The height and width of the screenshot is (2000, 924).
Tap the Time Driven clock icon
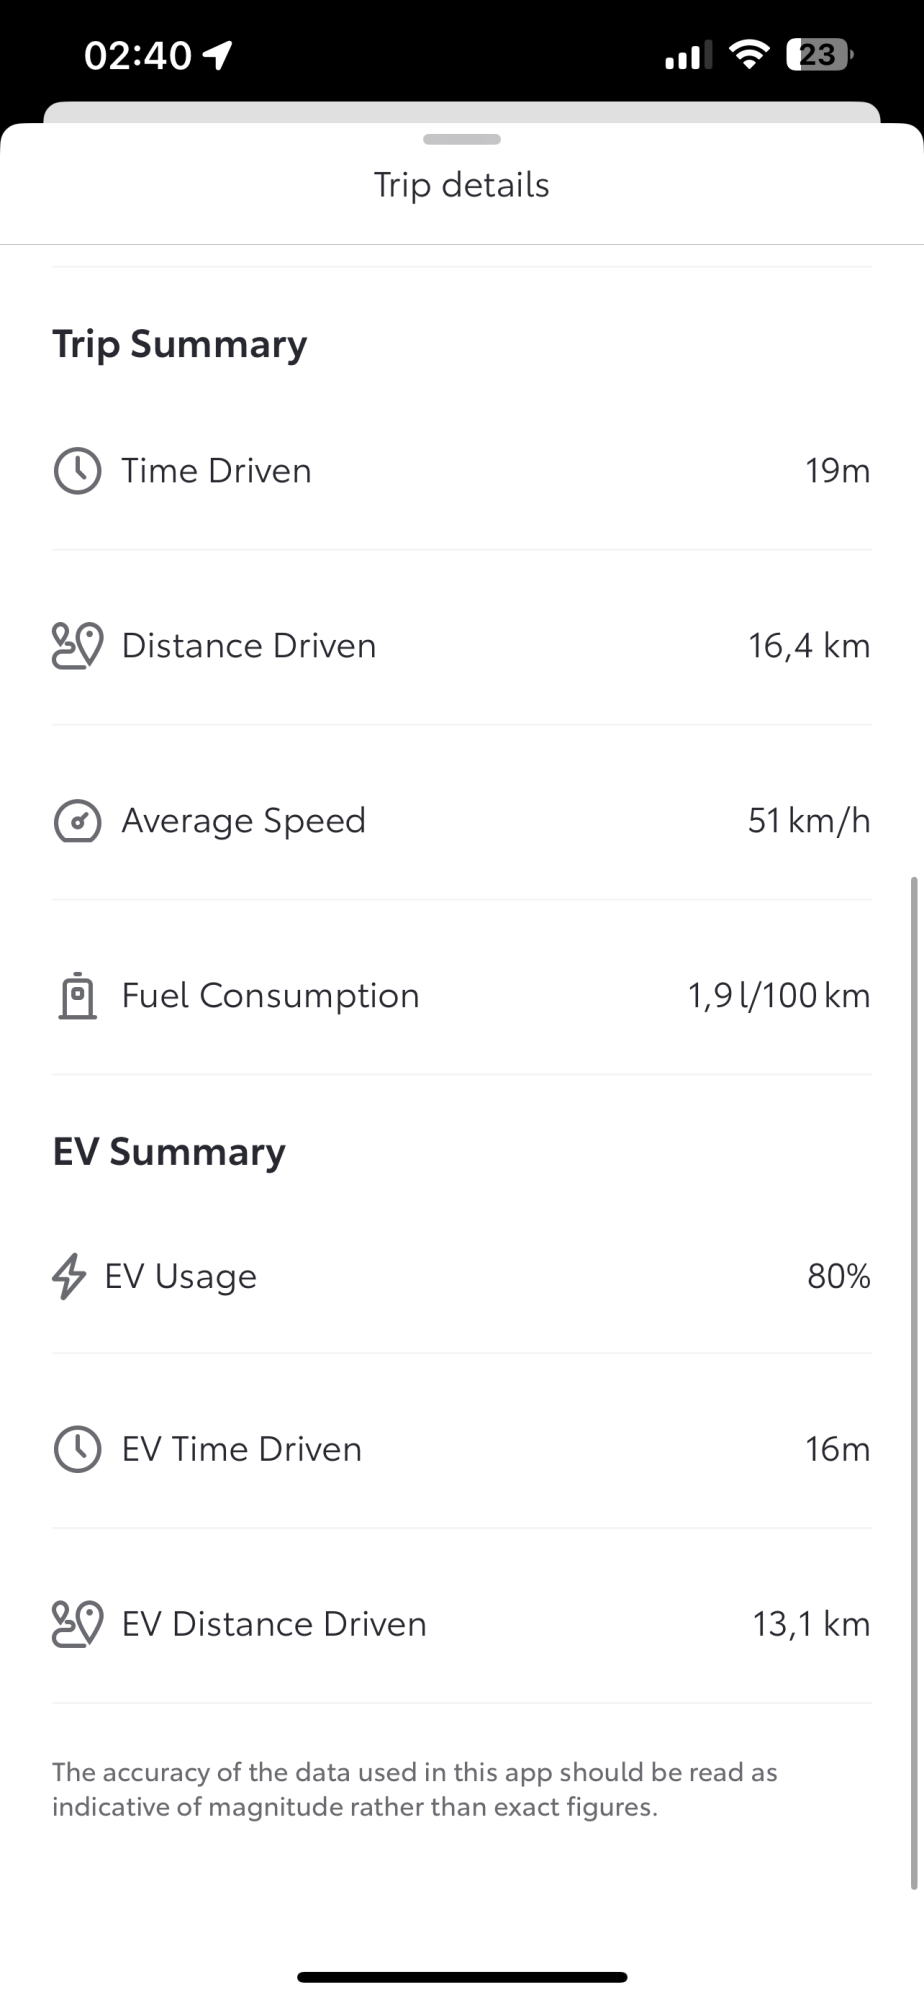click(x=77, y=471)
